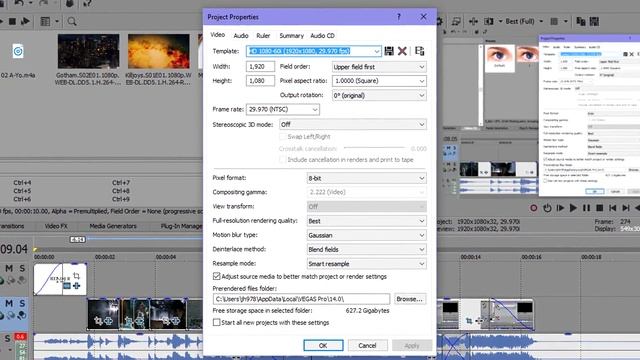Open the Template dropdown
The image size is (640, 360).
pos(376,51)
